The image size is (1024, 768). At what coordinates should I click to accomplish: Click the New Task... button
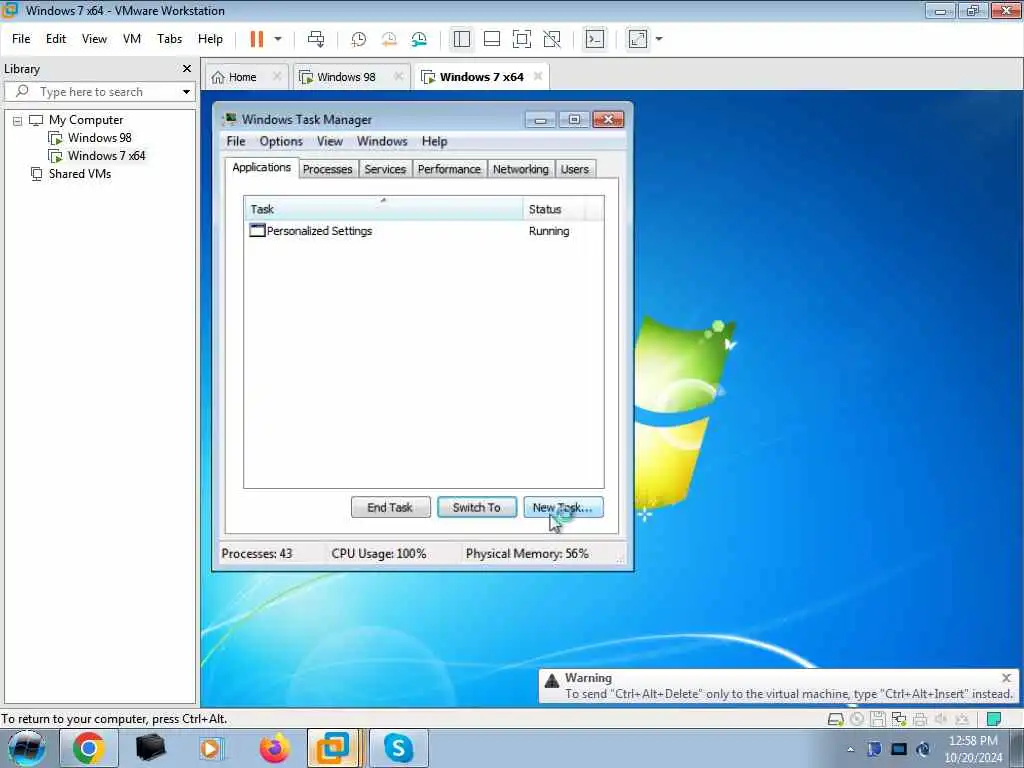pos(563,507)
